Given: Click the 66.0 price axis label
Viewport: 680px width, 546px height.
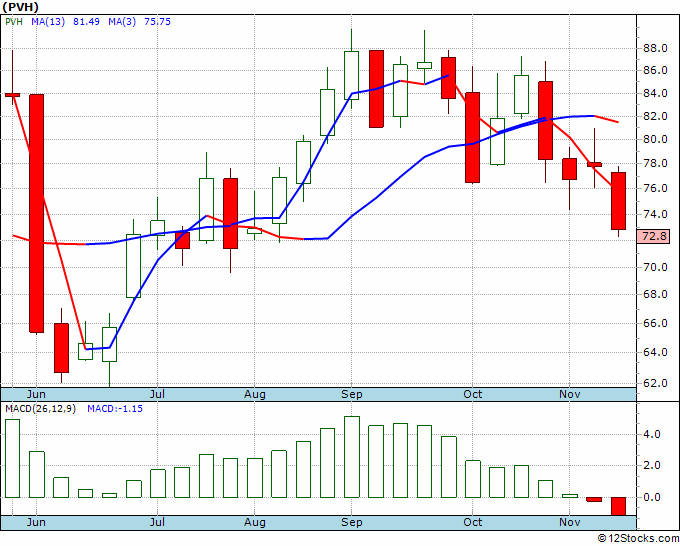Looking at the screenshot, I should pyautogui.click(x=655, y=323).
